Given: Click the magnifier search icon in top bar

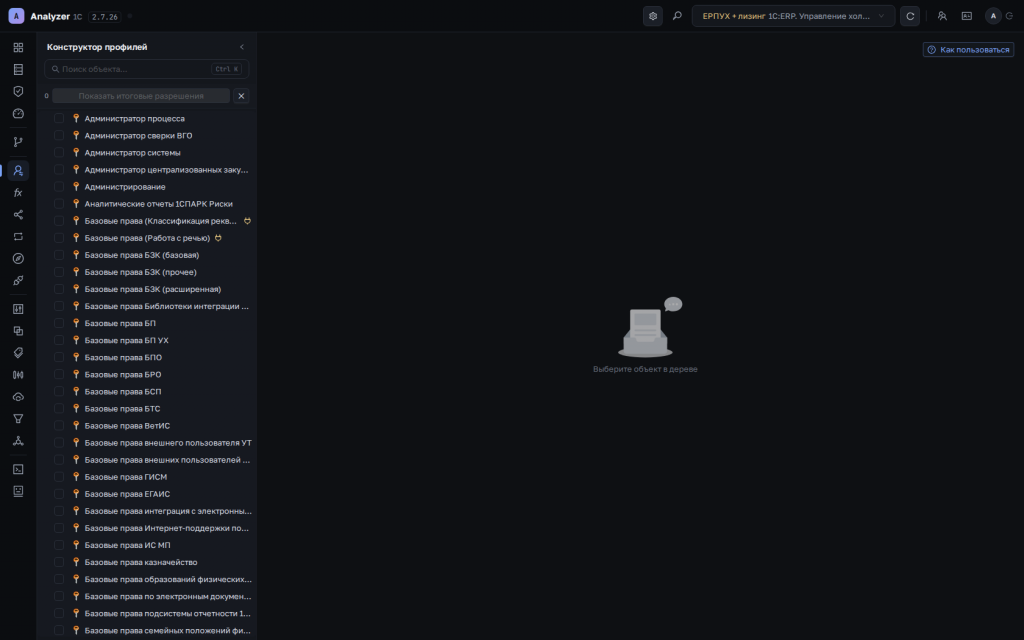Looking at the screenshot, I should (677, 16).
